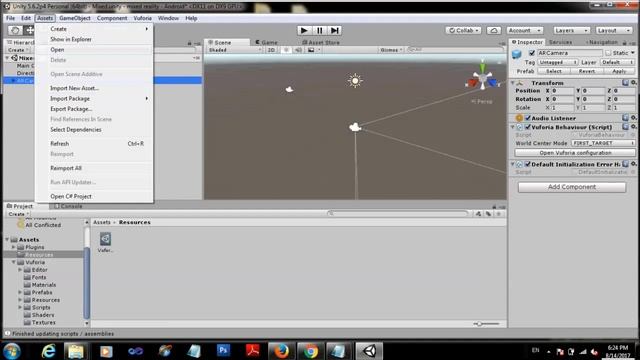The image size is (640, 360).
Task: Toggle 2D view mode in Scene
Action: 271,50
